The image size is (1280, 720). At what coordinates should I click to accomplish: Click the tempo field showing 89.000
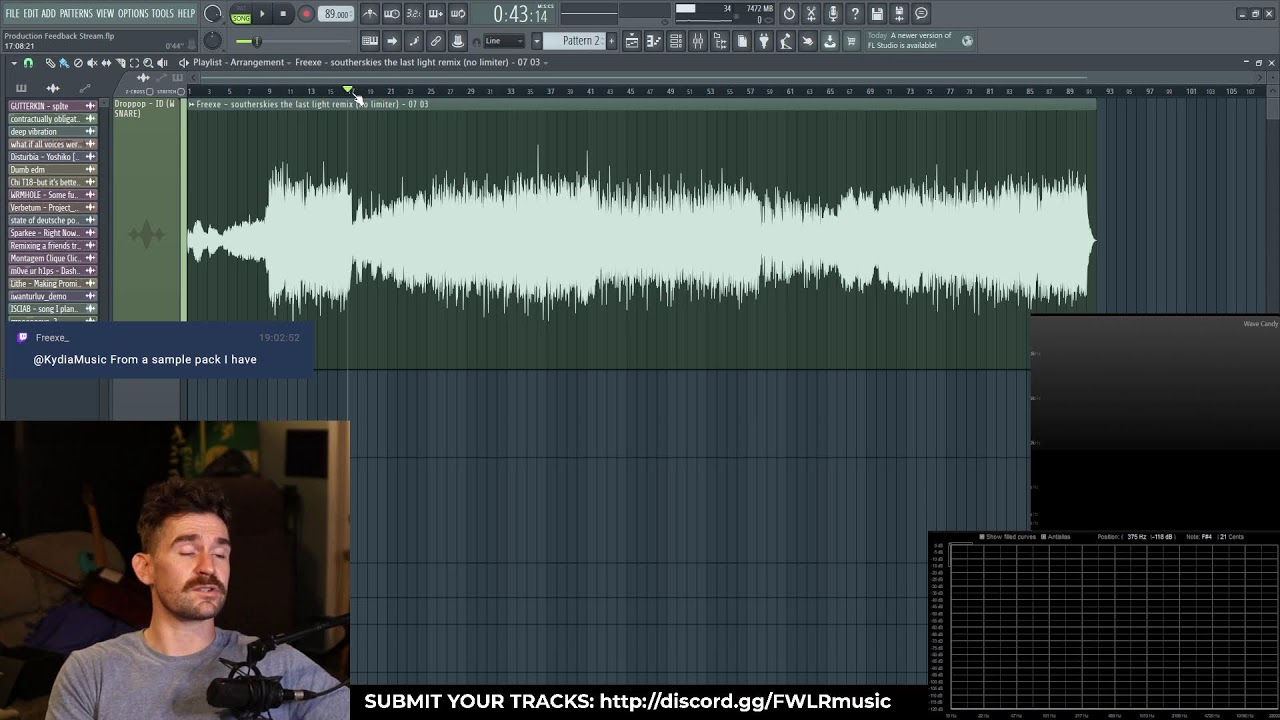click(x=337, y=14)
